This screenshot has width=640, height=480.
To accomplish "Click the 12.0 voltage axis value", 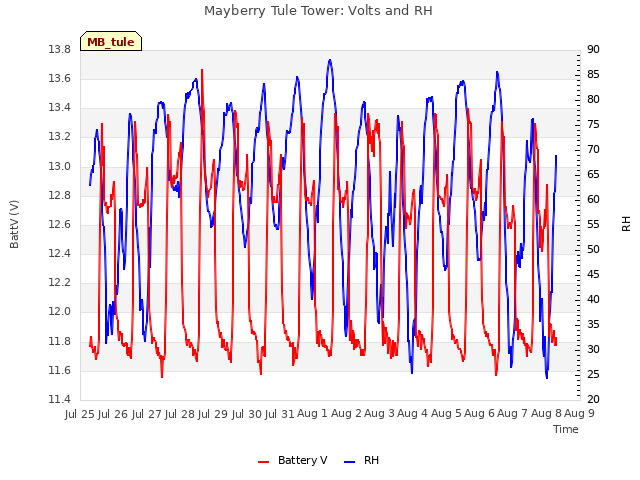I will (x=59, y=312).
